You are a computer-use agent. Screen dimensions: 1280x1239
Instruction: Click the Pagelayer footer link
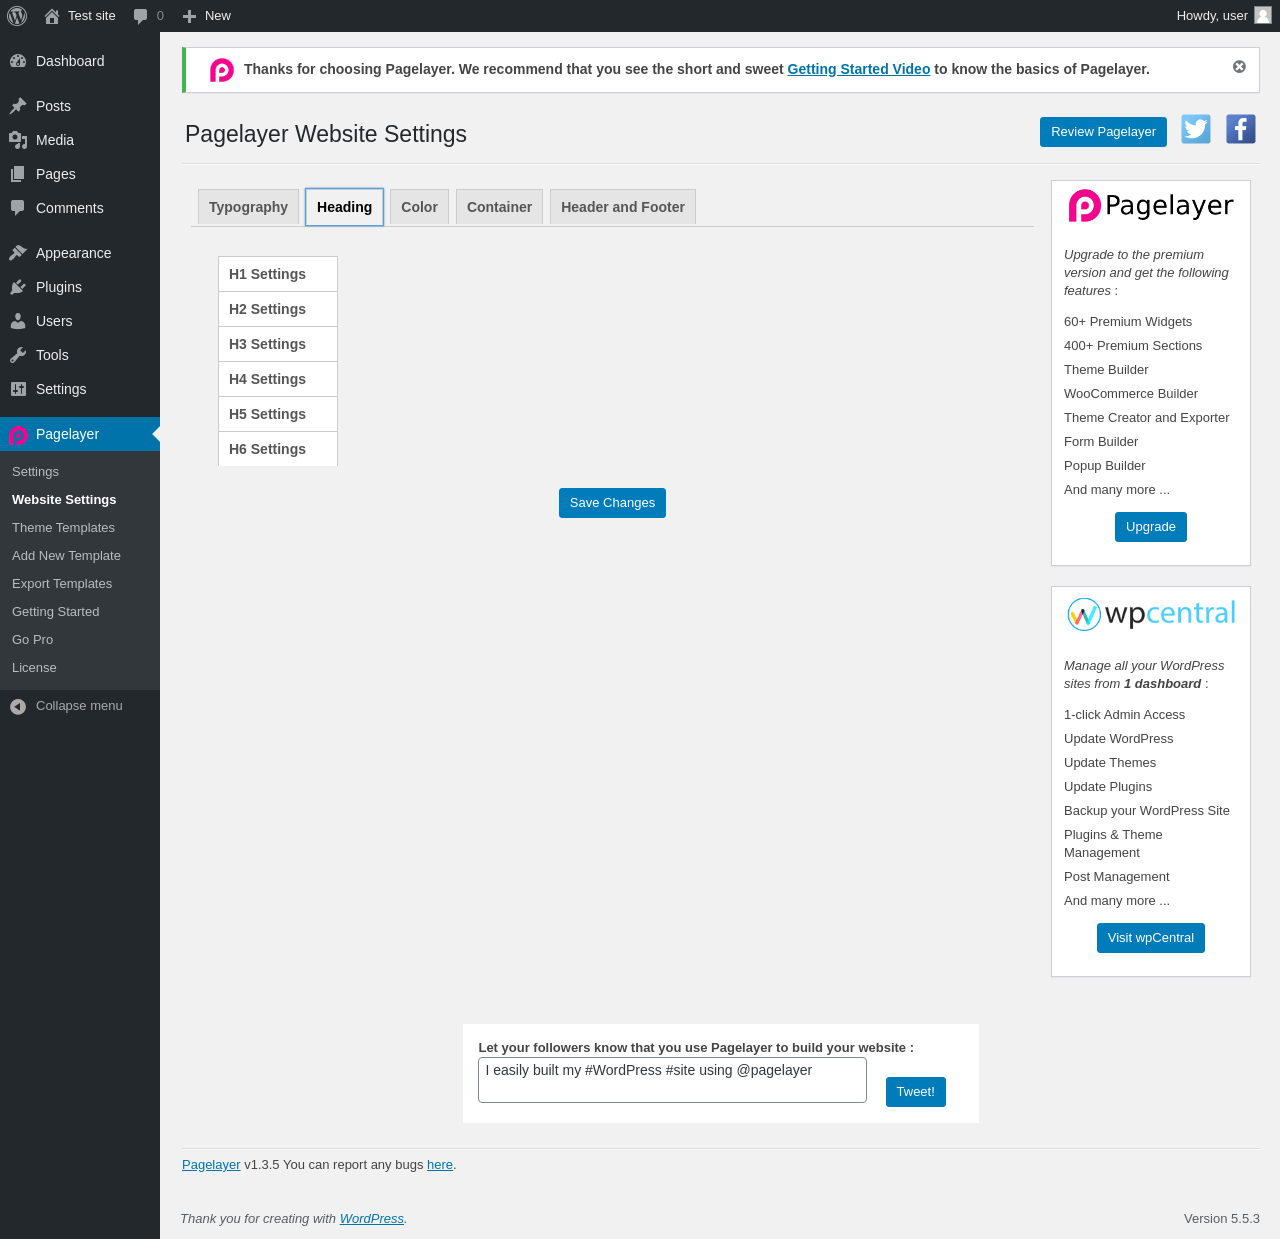tap(211, 1165)
